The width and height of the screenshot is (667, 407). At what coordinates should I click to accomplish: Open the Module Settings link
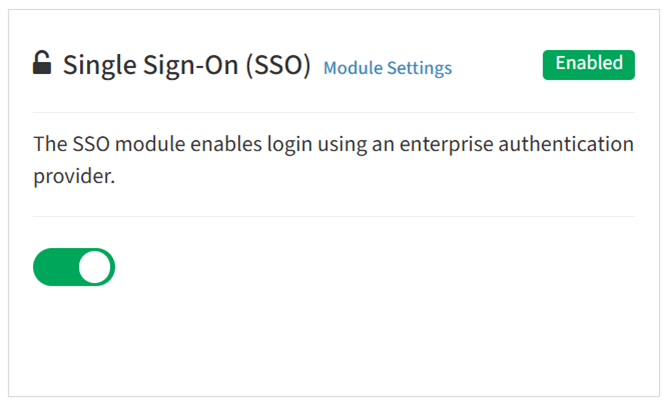tap(388, 68)
